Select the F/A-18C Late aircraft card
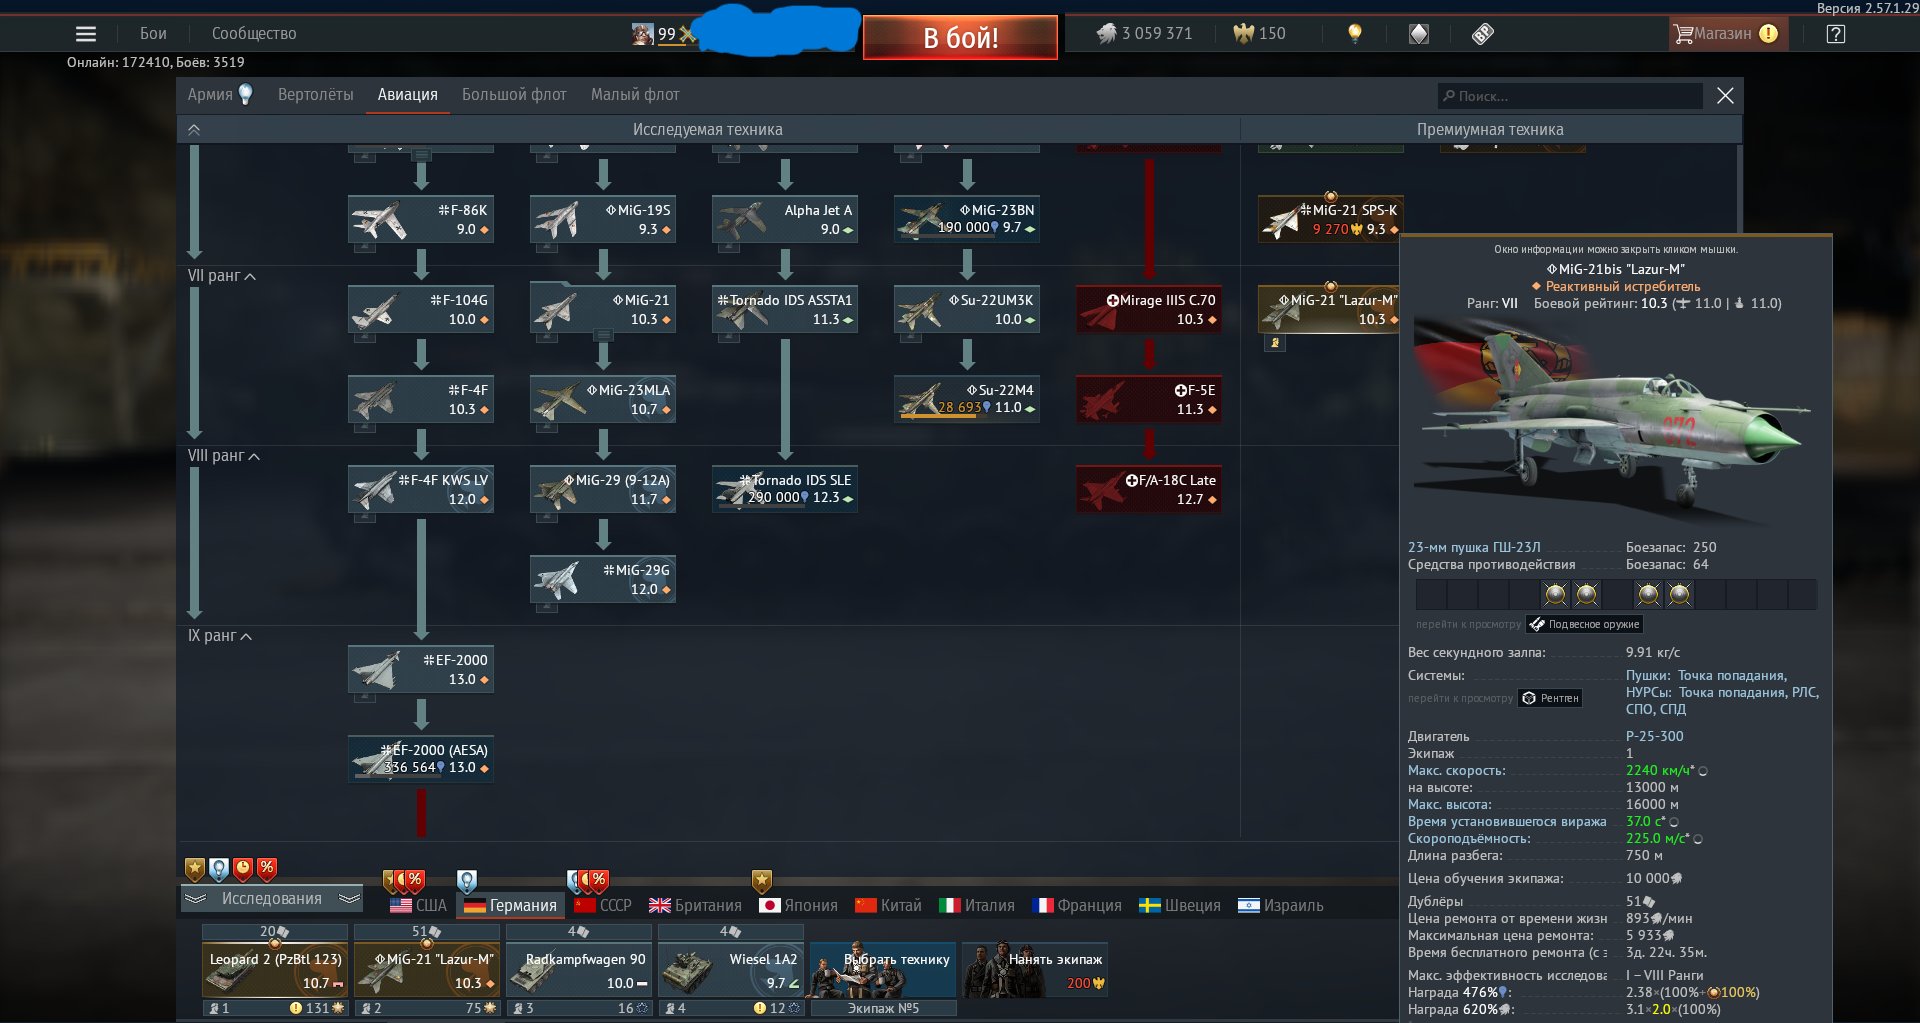The height and width of the screenshot is (1023, 1920). (x=1149, y=490)
